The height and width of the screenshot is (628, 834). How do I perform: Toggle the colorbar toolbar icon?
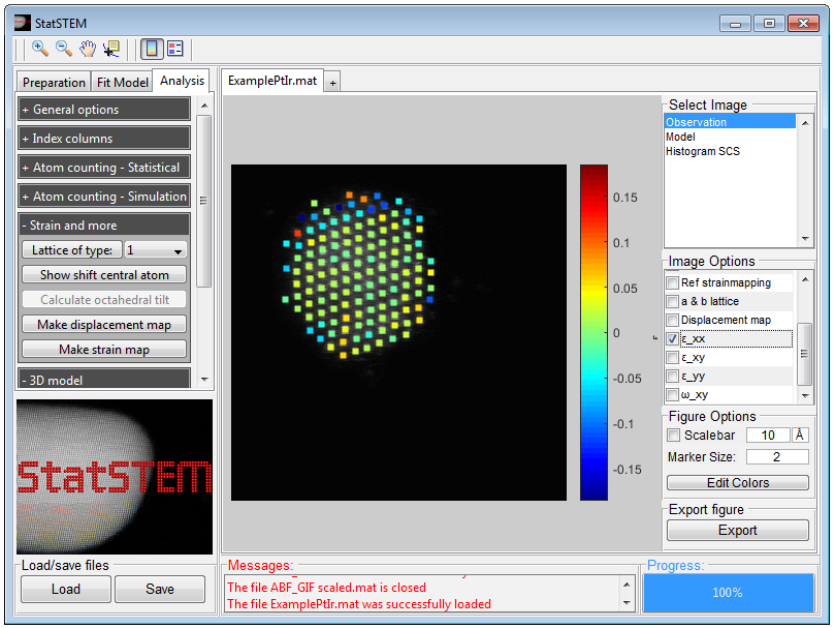[151, 49]
